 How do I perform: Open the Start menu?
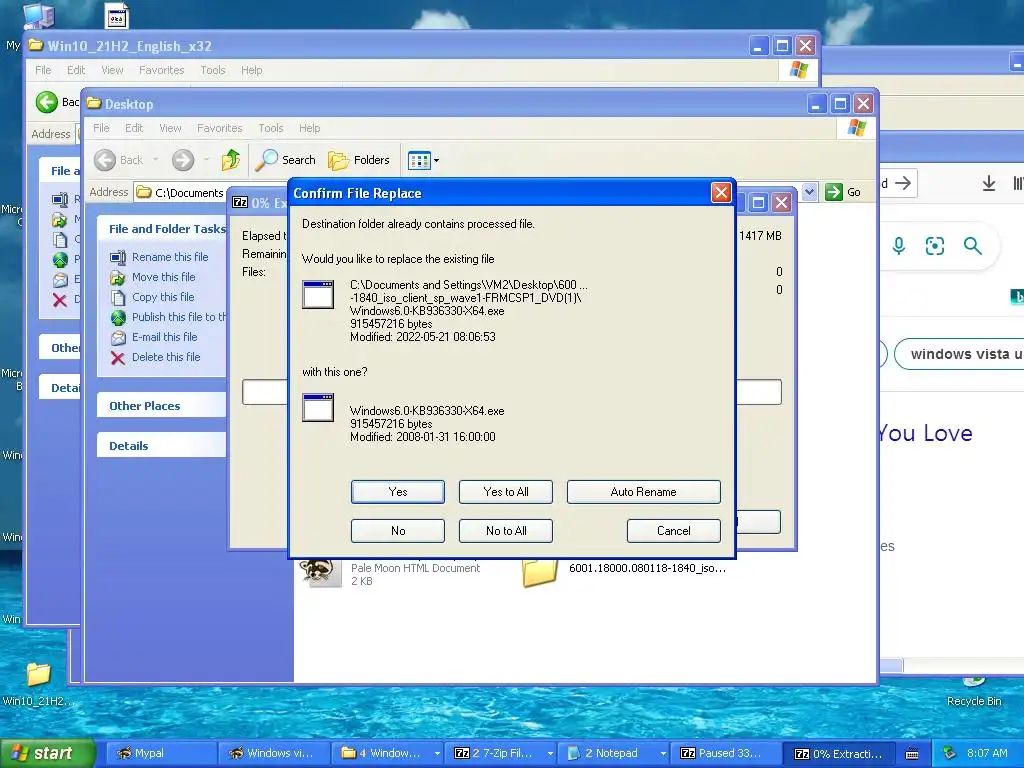(x=47, y=754)
